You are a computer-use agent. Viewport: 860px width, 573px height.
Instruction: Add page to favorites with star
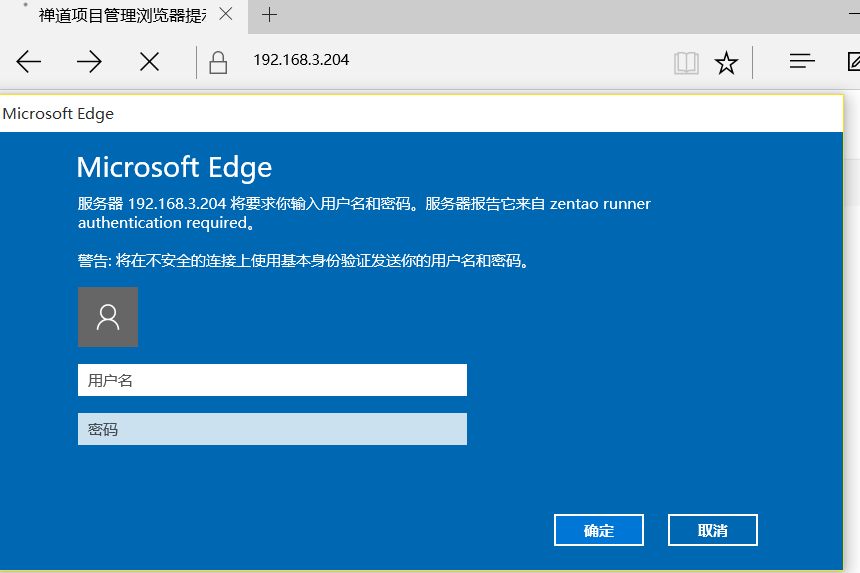coord(726,63)
